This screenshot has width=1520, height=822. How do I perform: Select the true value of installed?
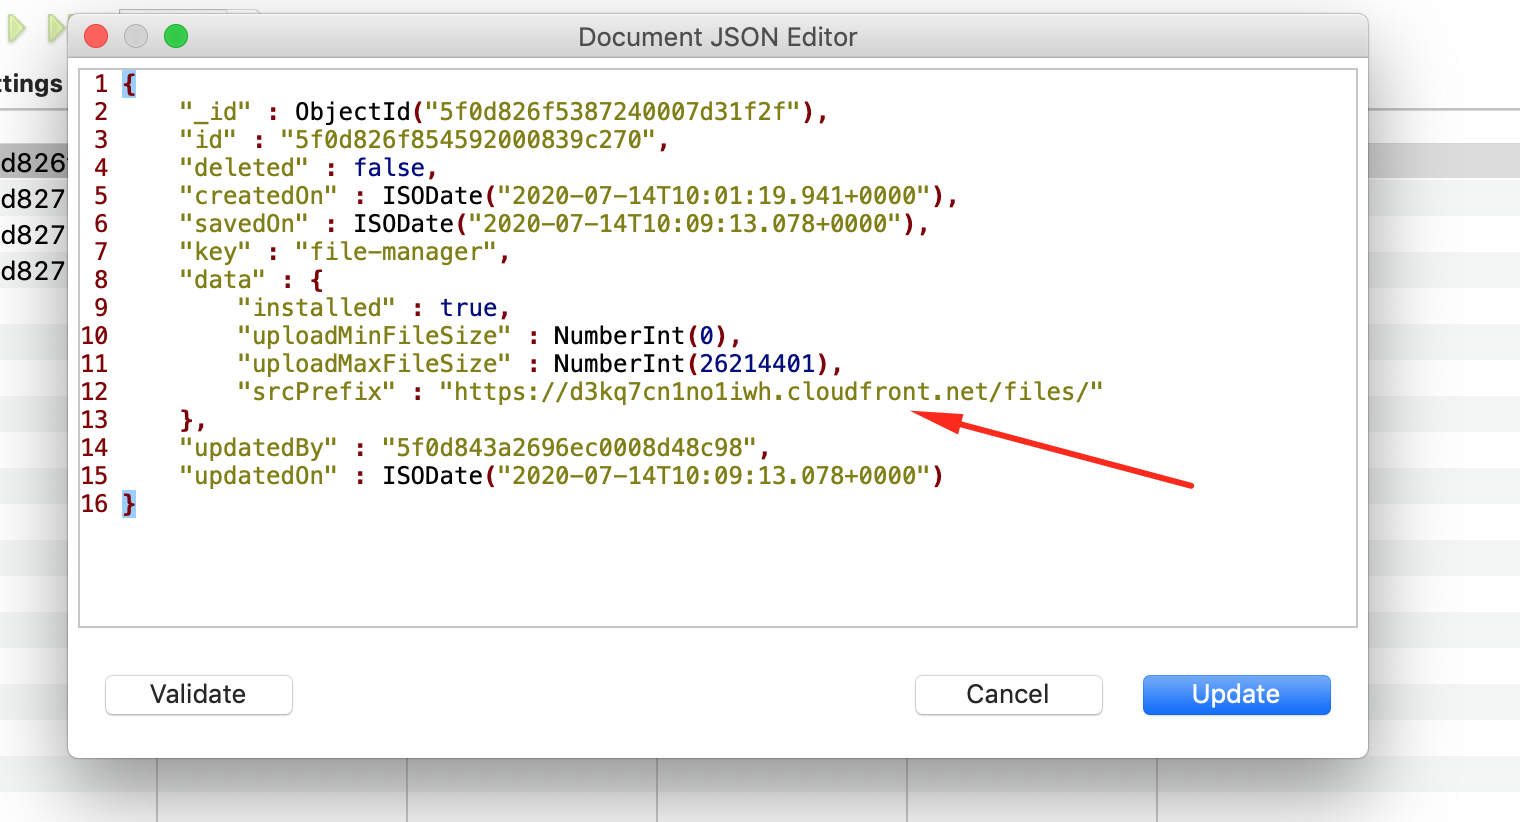(x=468, y=308)
